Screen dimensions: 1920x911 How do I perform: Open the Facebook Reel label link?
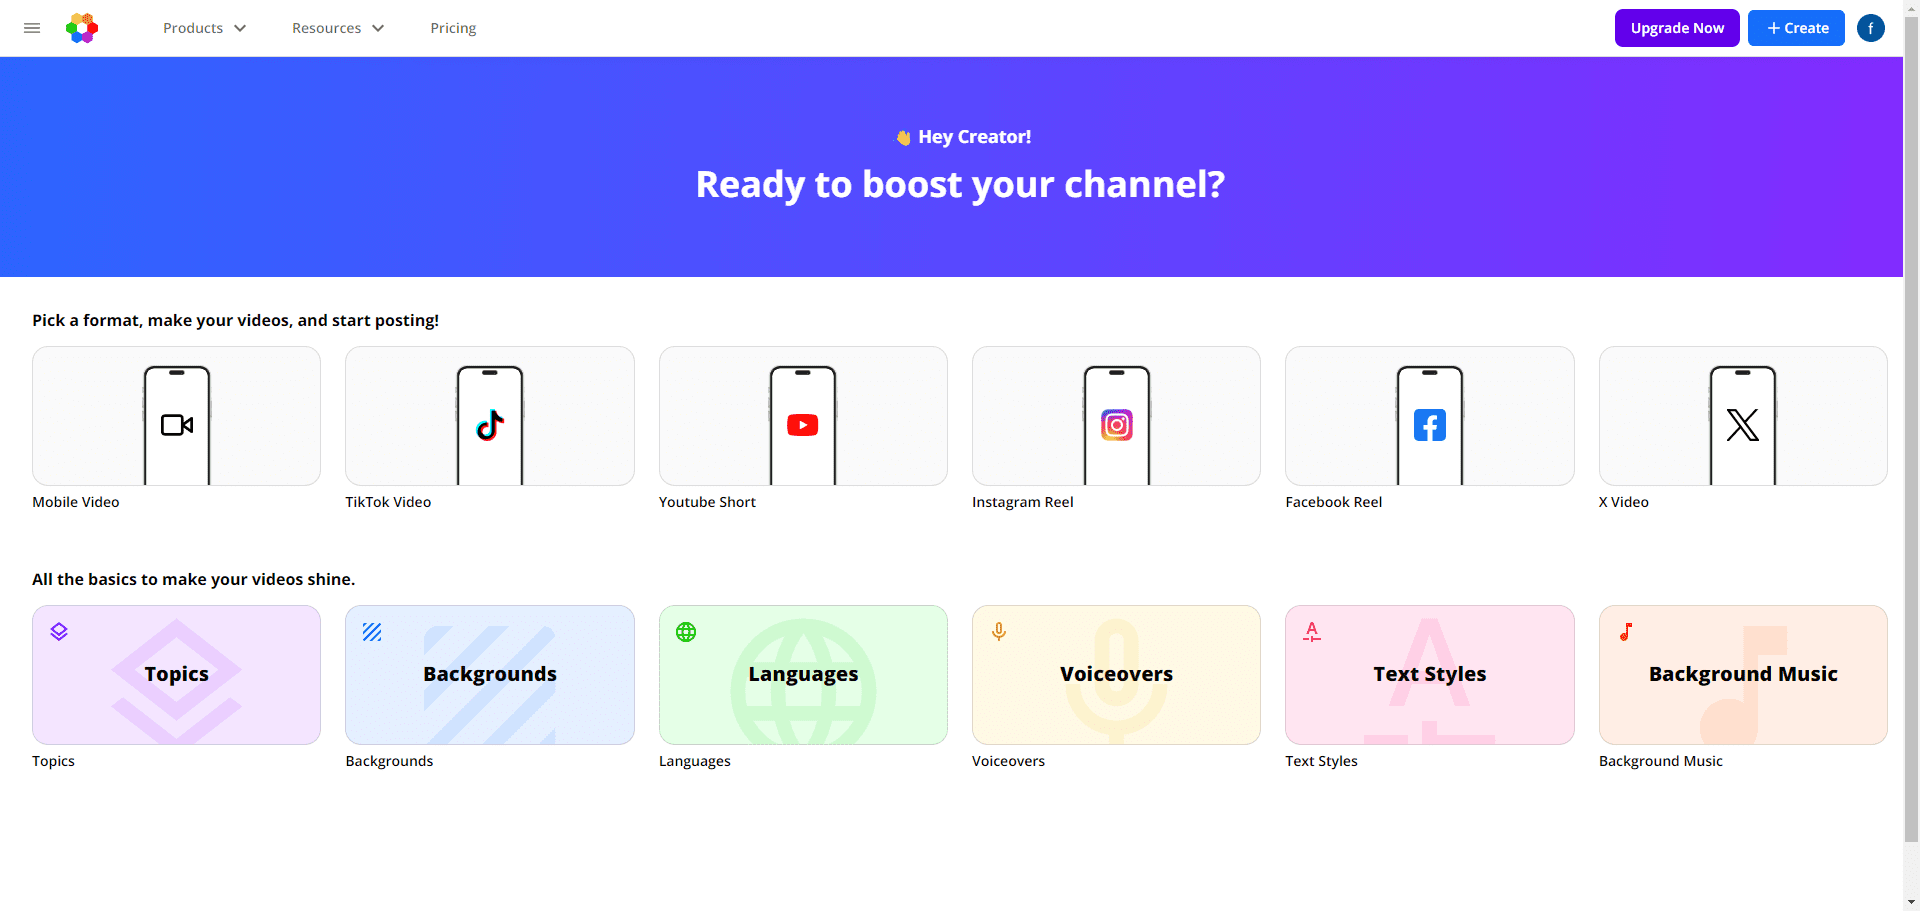coord(1334,502)
